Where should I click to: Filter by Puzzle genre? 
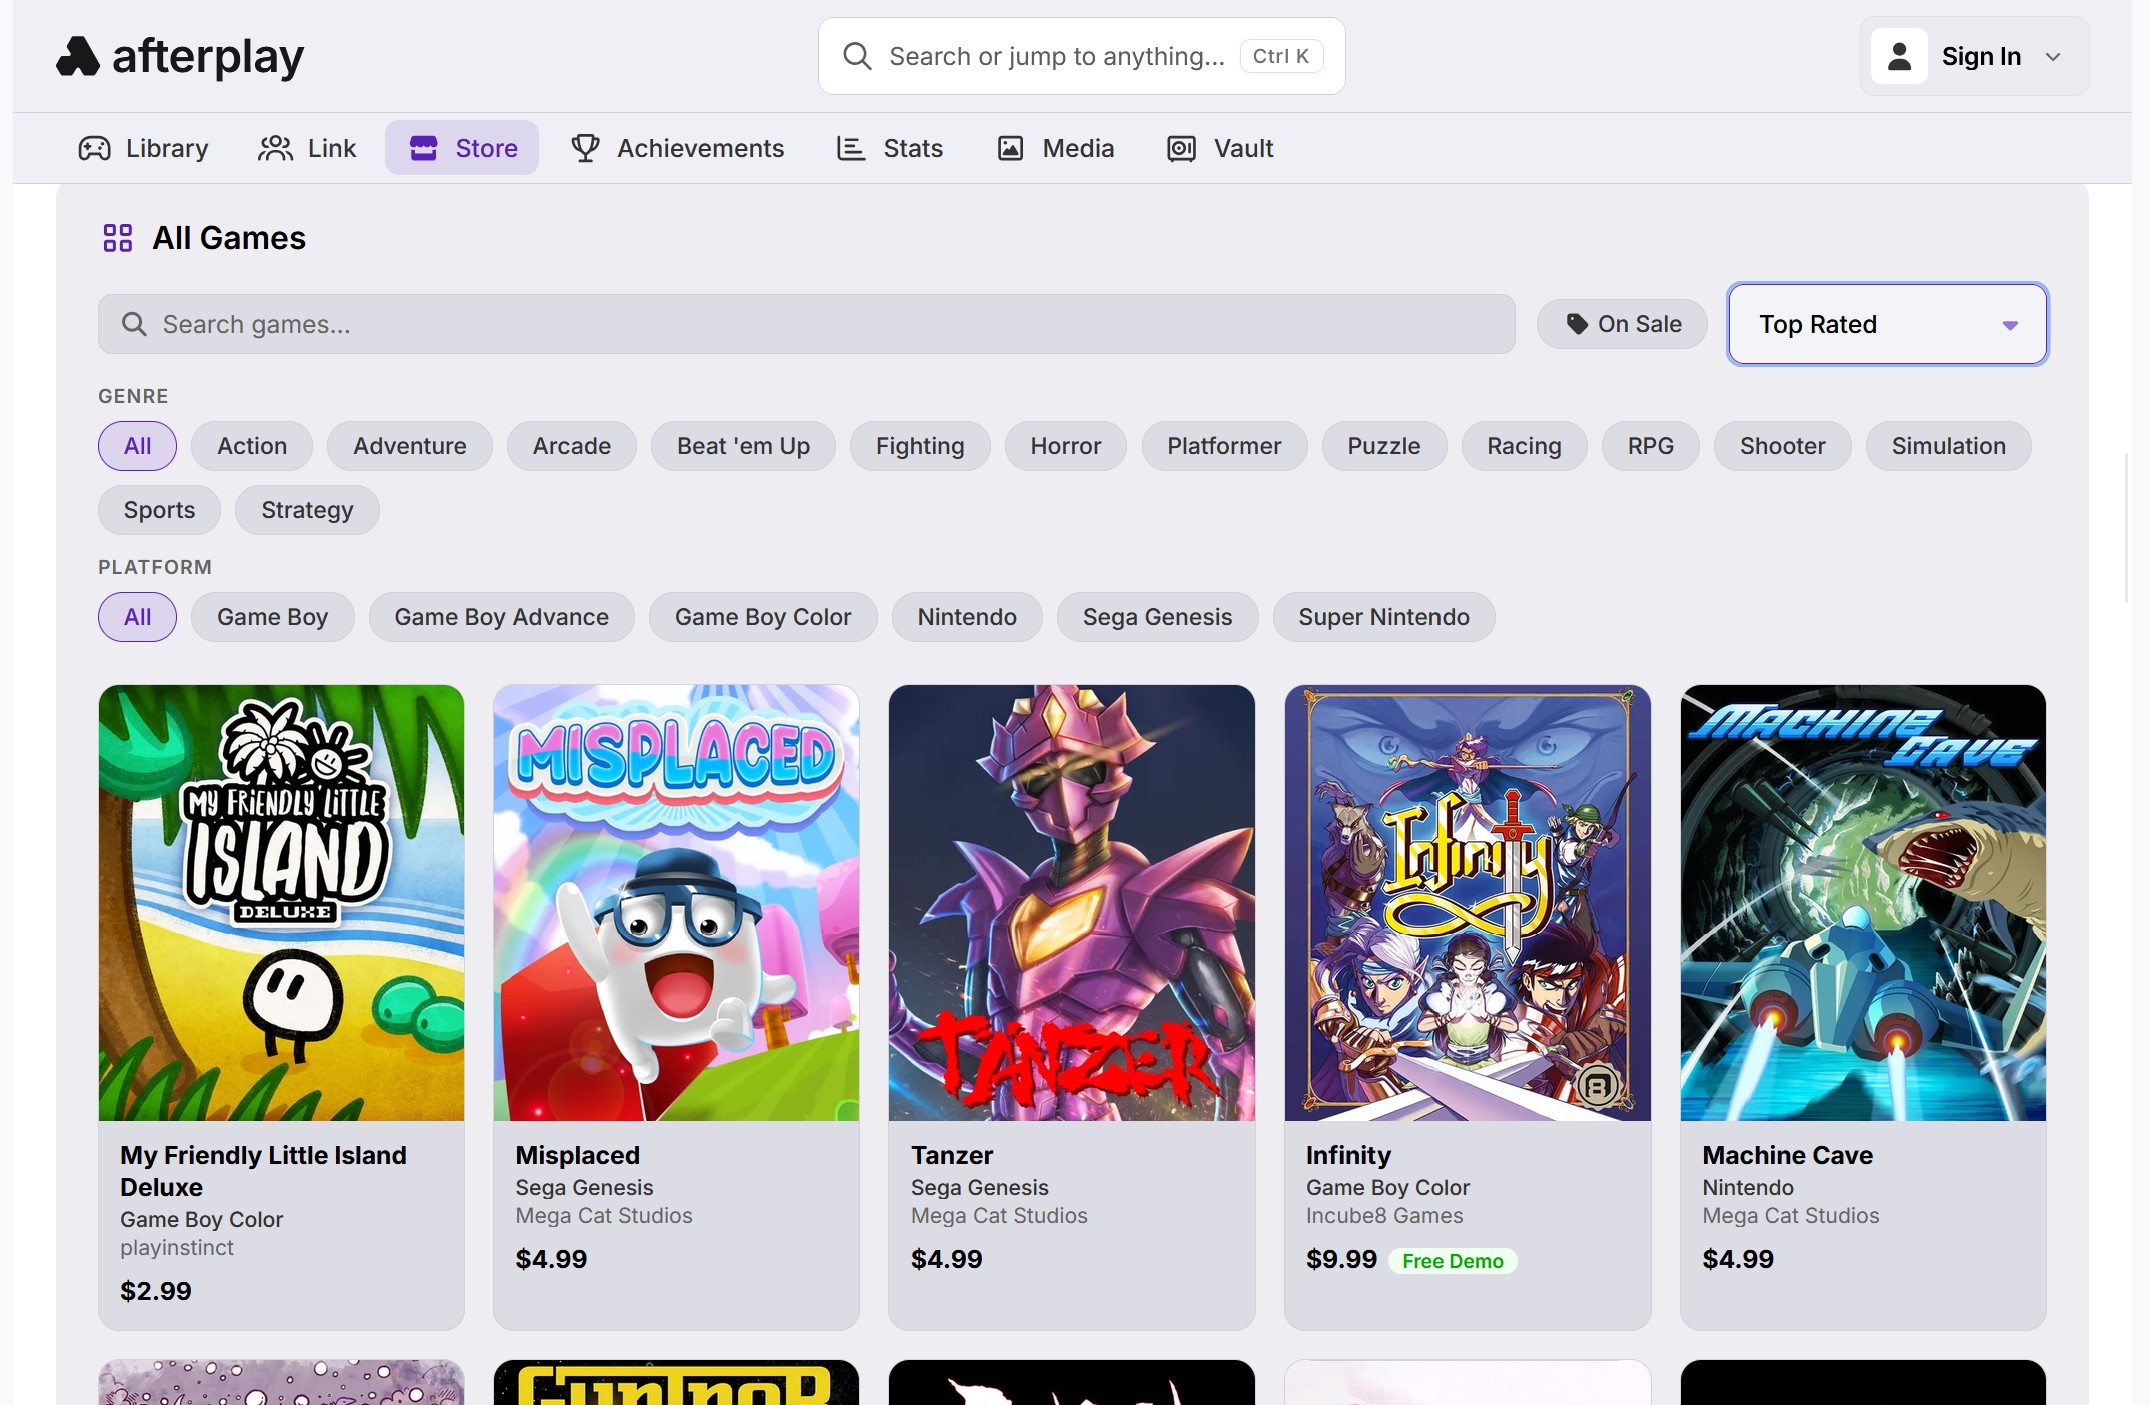click(x=1384, y=446)
